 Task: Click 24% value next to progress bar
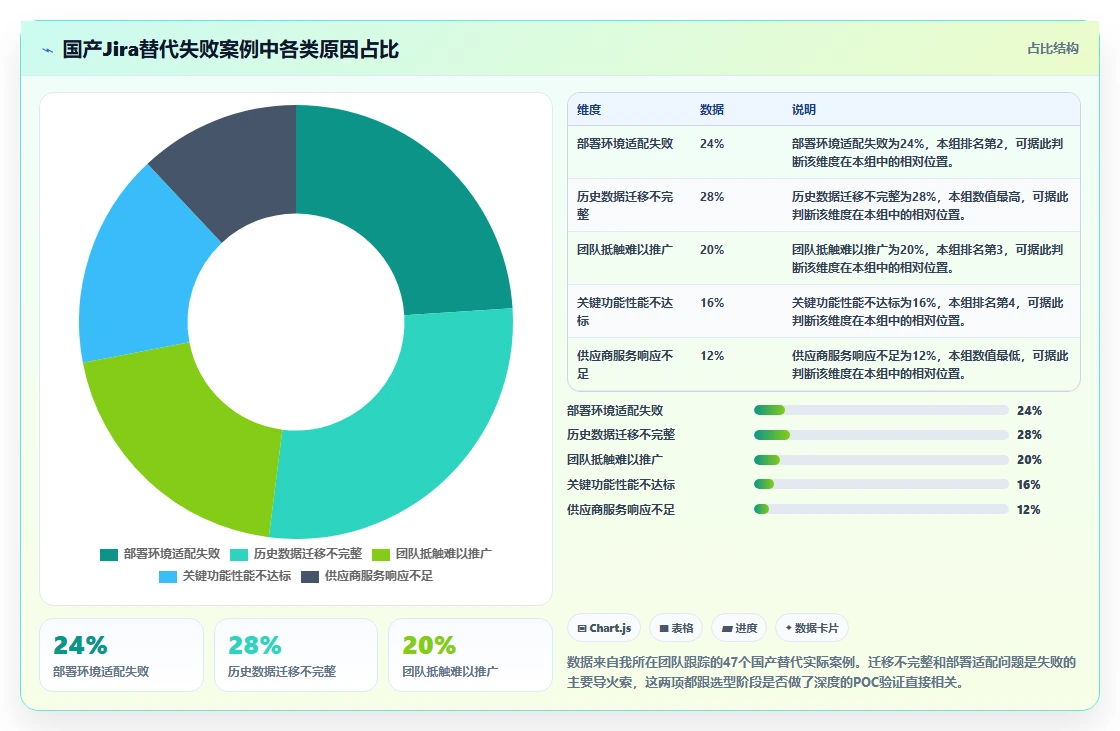(x=1029, y=410)
